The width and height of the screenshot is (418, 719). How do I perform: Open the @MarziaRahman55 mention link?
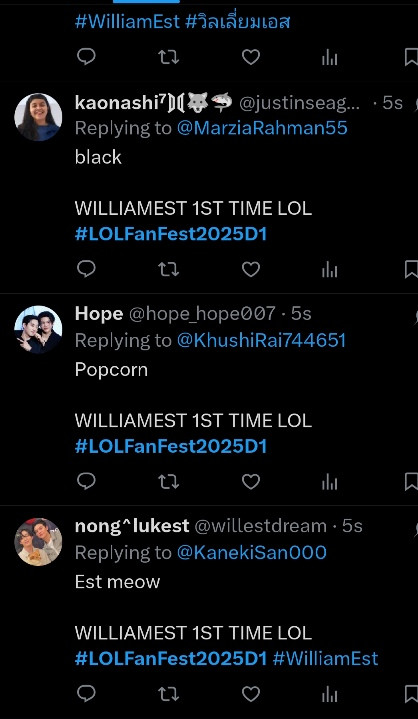tap(262, 128)
